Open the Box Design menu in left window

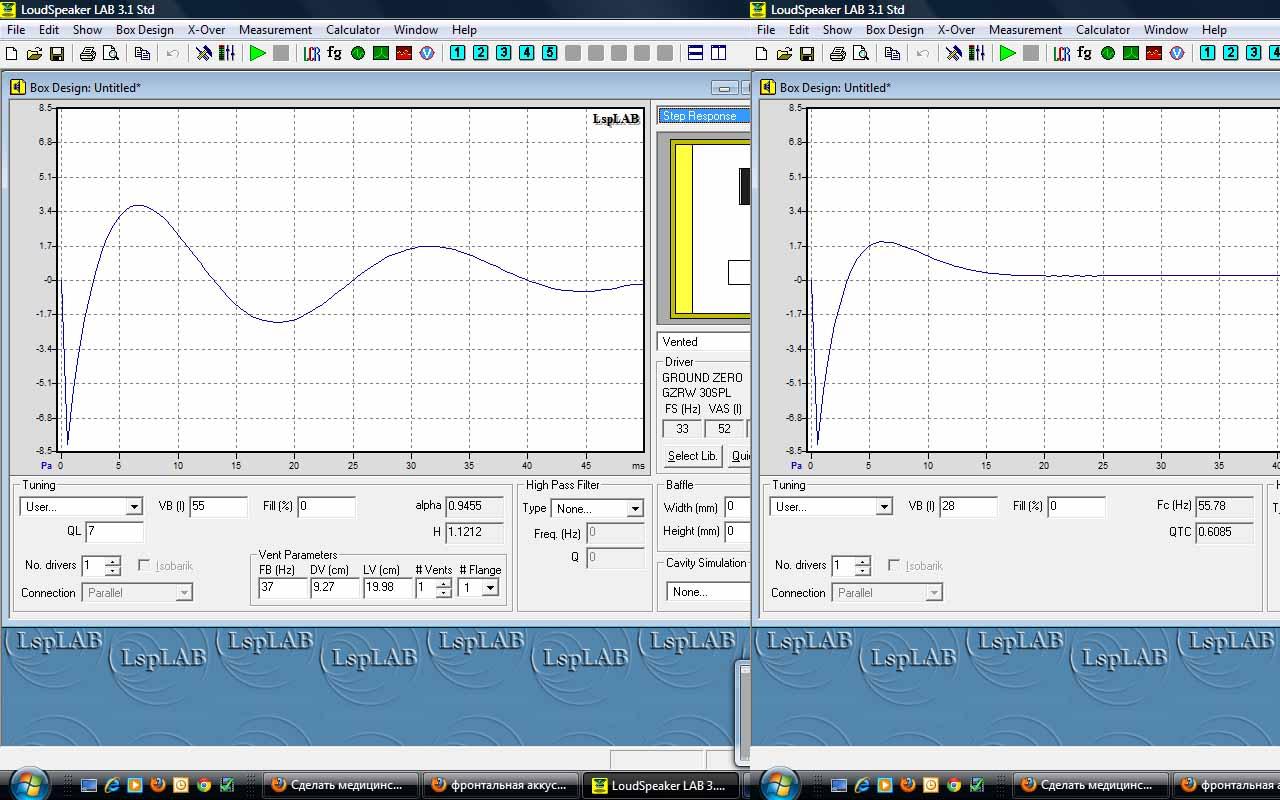(145, 30)
